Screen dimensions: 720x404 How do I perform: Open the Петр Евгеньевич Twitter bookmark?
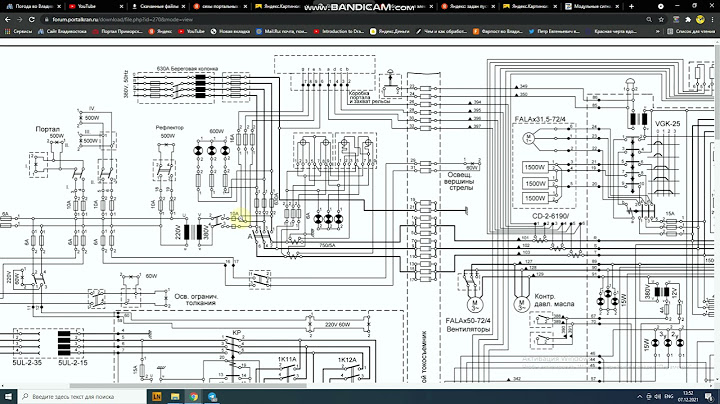[x=554, y=31]
